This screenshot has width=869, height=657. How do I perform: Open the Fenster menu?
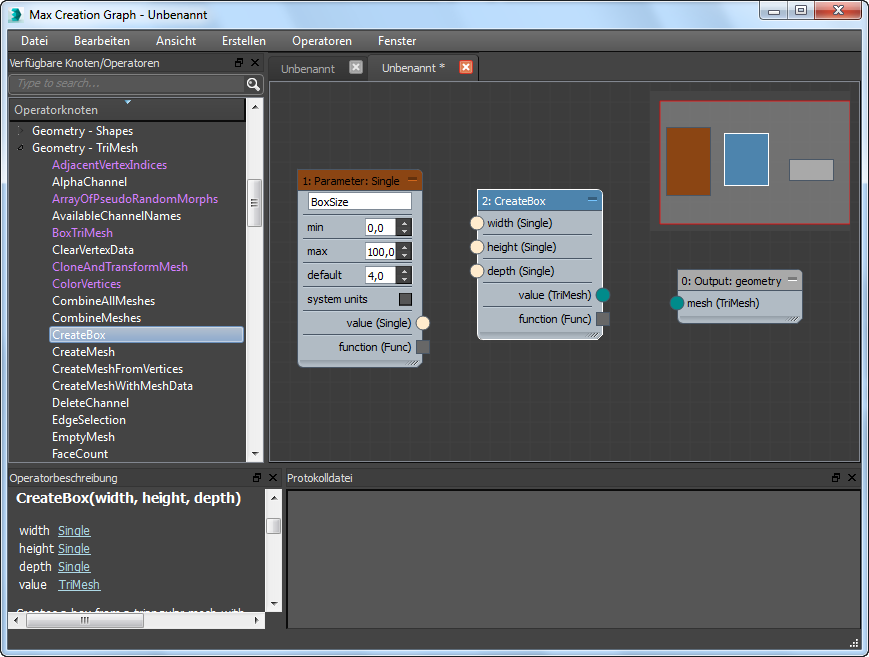click(x=397, y=41)
